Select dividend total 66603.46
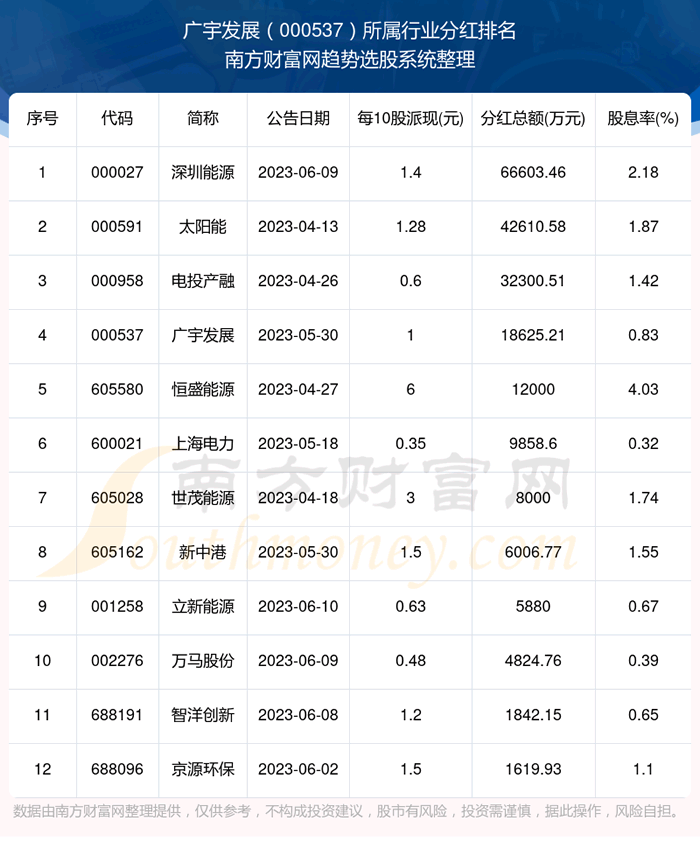The image size is (700, 856). [532, 172]
